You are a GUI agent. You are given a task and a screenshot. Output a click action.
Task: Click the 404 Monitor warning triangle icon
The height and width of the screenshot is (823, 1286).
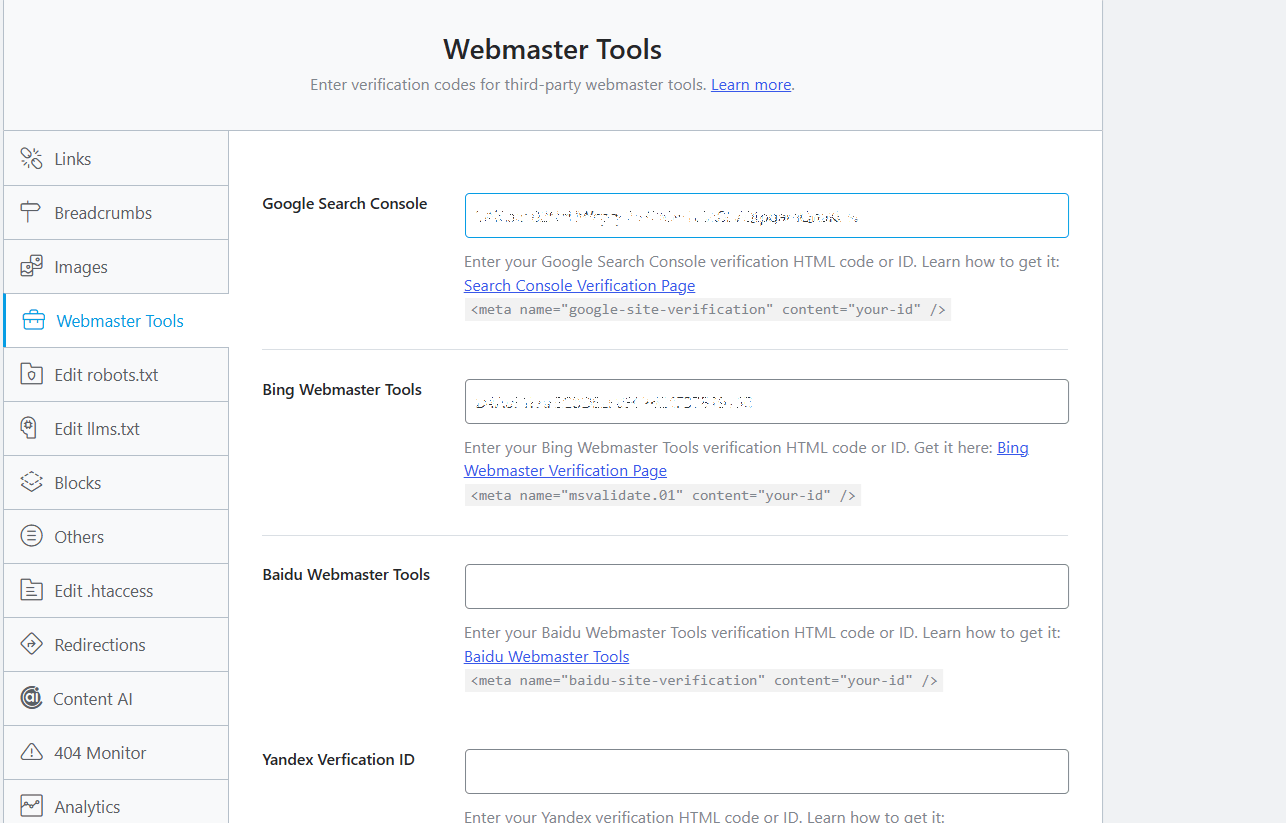coord(32,752)
